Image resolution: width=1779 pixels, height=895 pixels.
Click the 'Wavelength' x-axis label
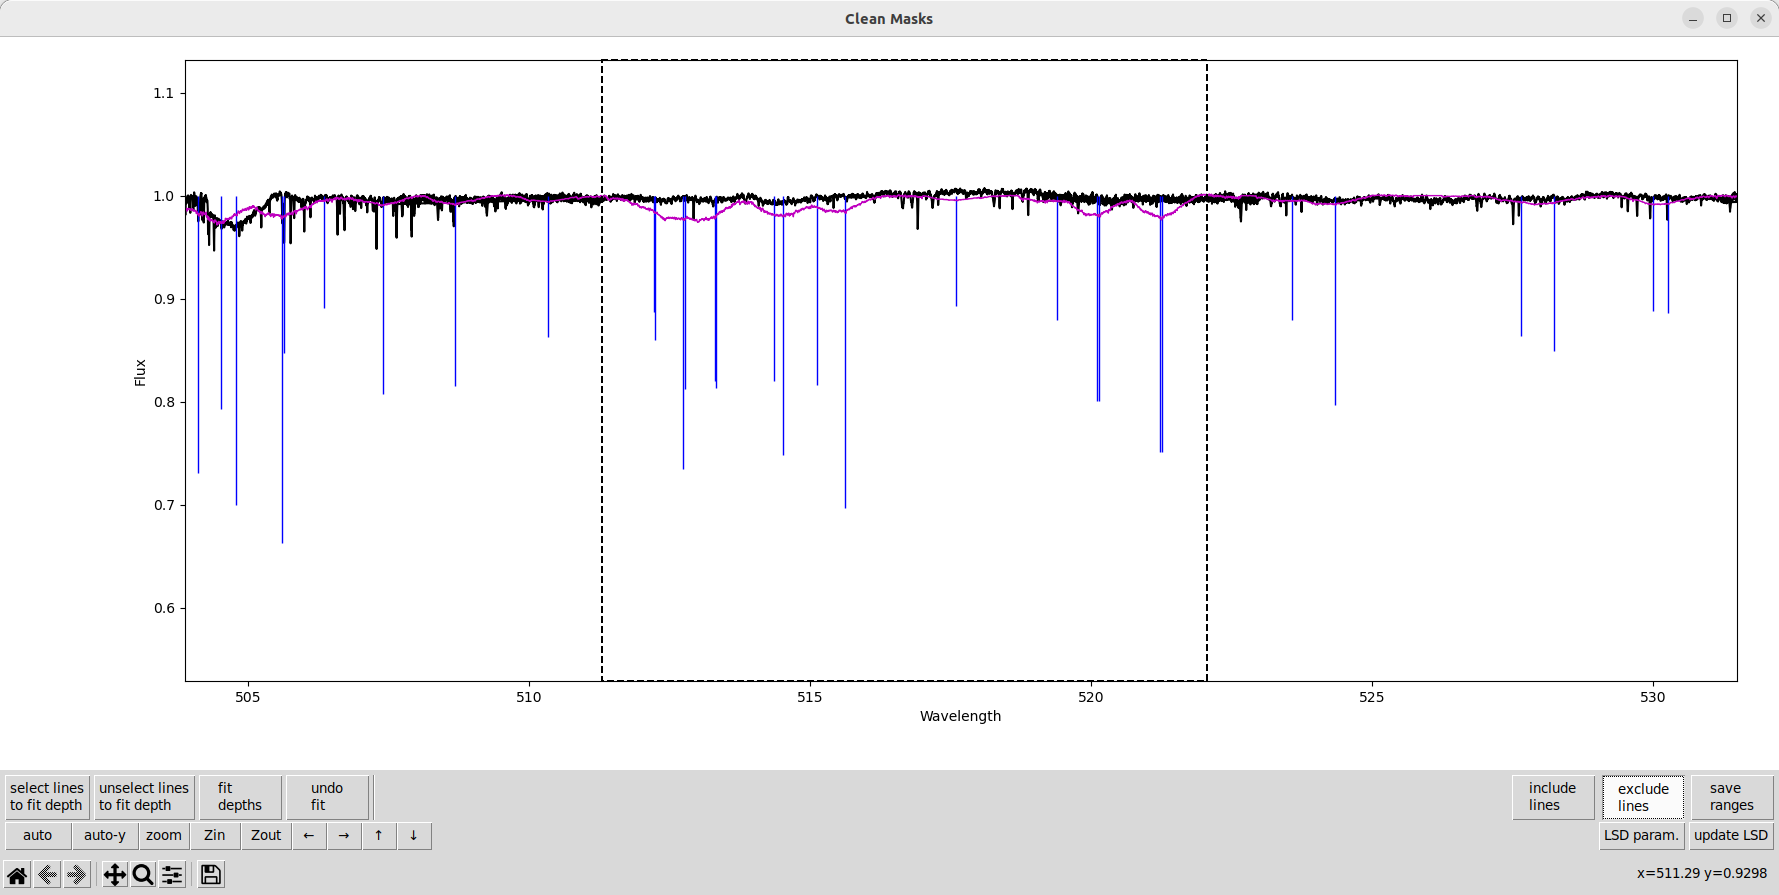(x=960, y=716)
